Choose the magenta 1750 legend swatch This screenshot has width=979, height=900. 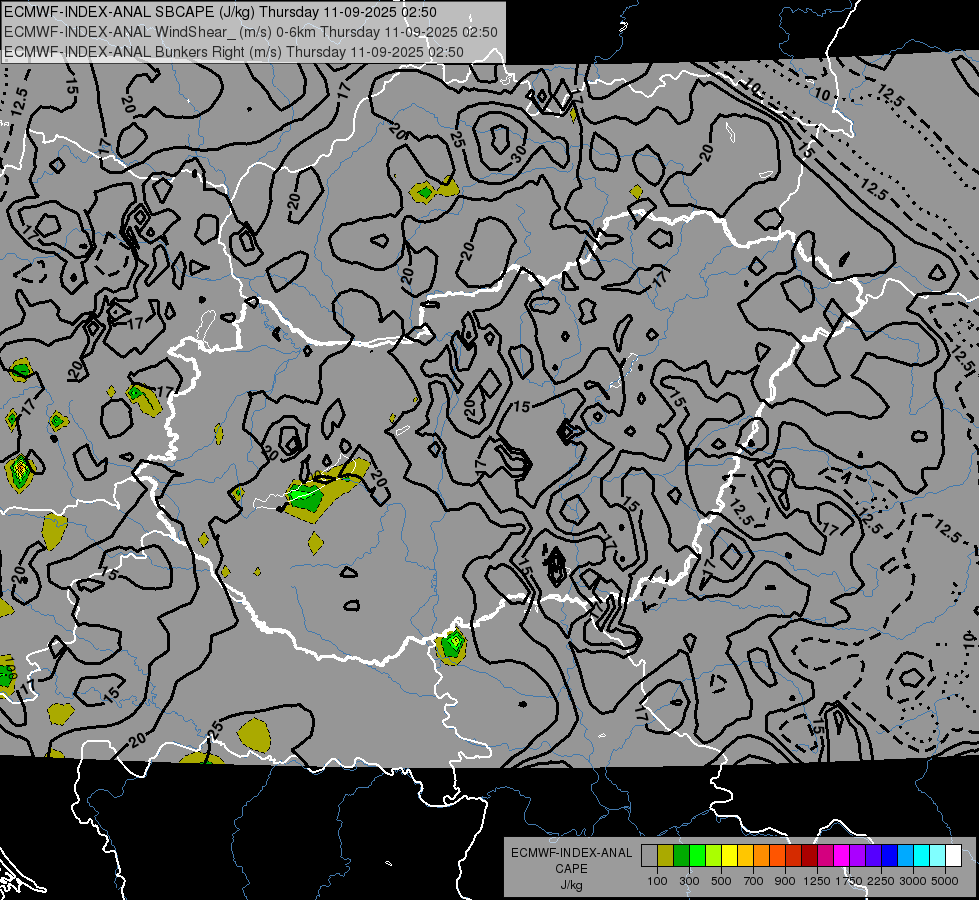[x=842, y=855]
